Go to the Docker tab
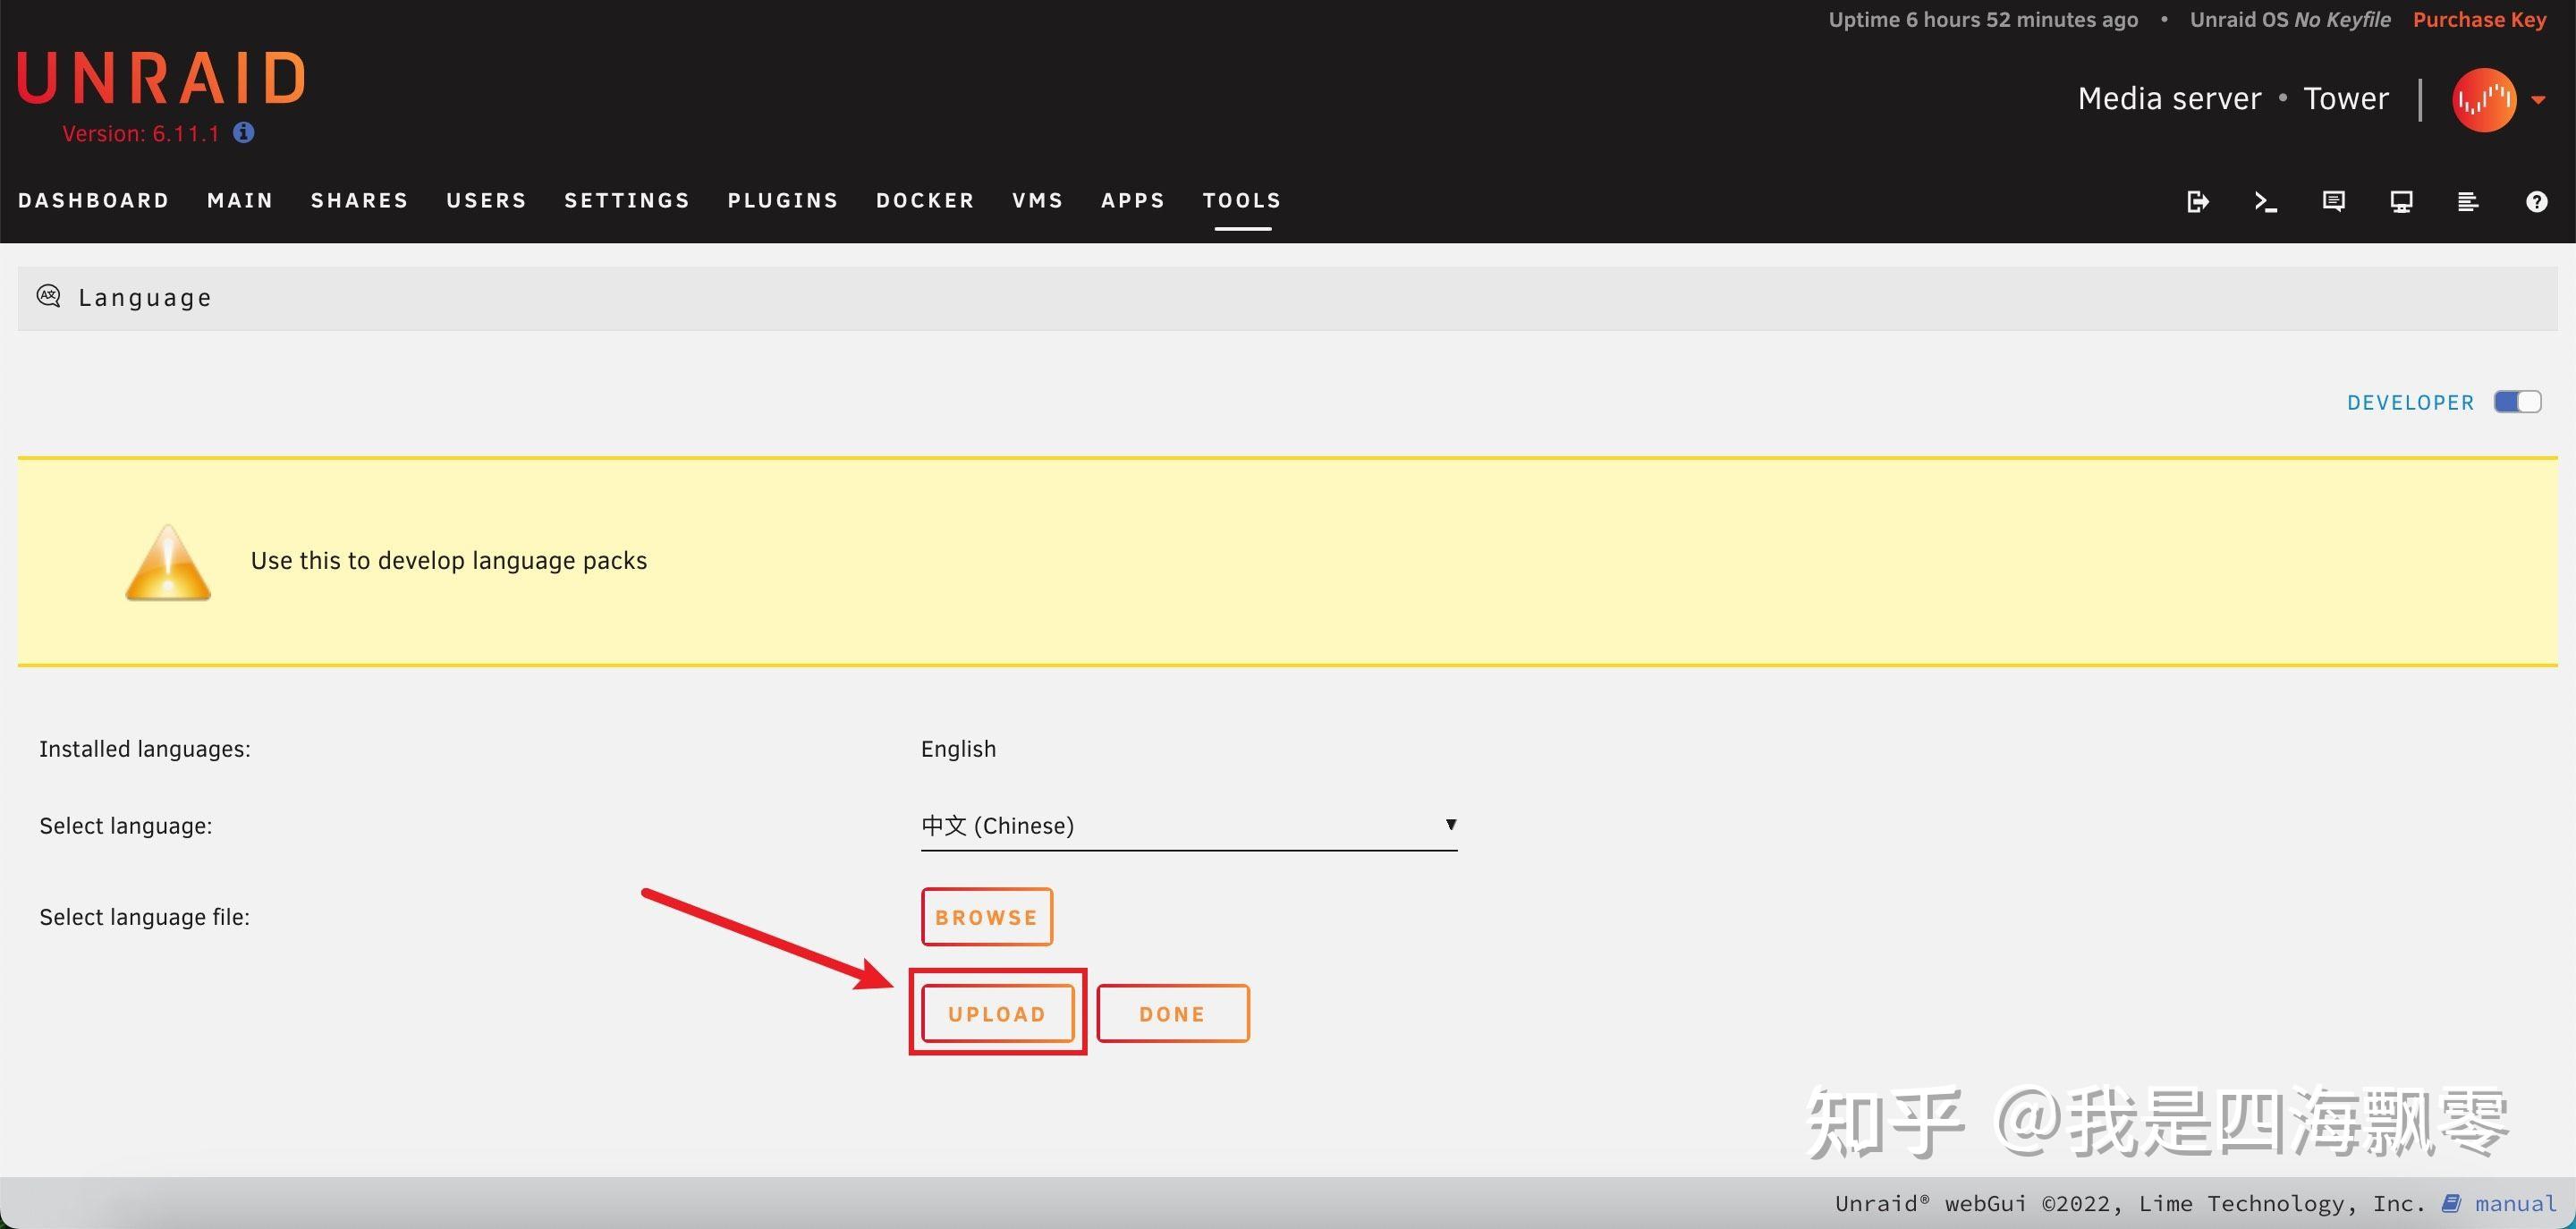Screen dimensions: 2576x1229 click(x=925, y=200)
